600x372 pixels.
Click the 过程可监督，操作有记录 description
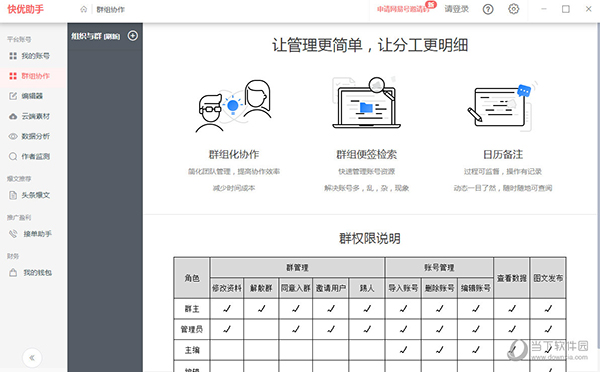(503, 171)
